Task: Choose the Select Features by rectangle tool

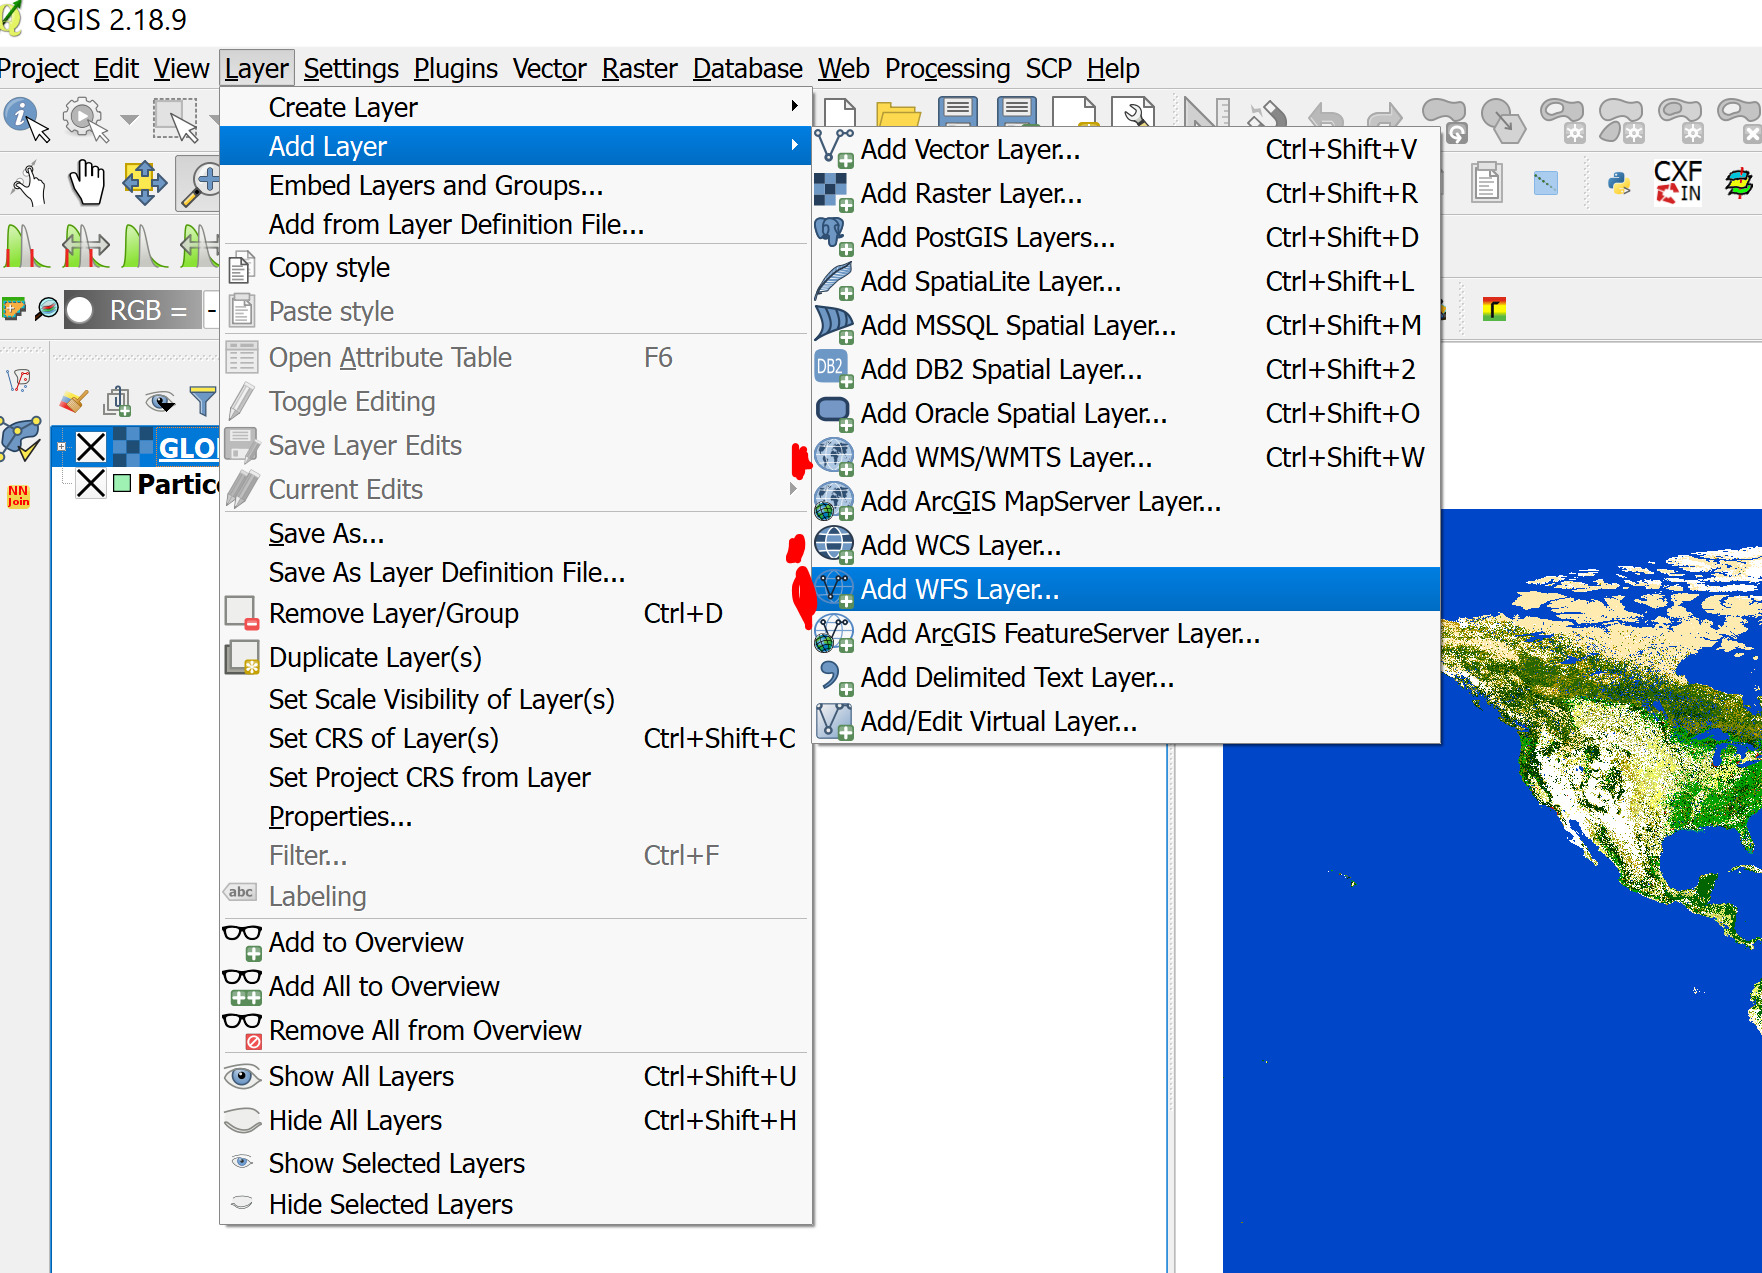Action: click(175, 119)
